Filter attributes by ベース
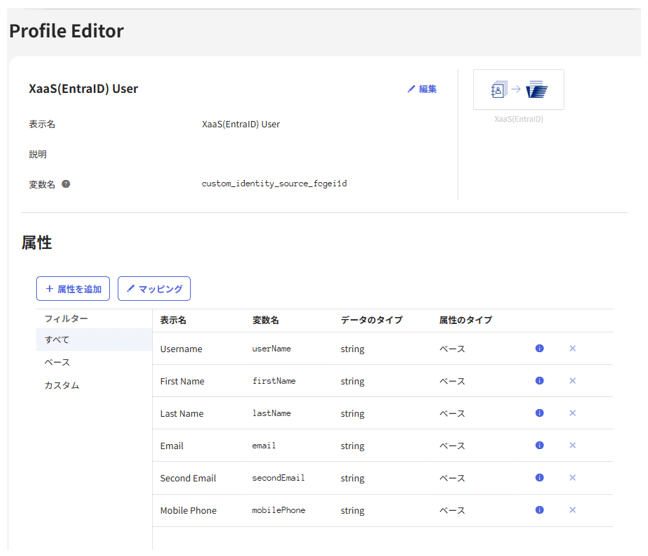The width and height of the screenshot is (648, 556). (x=57, y=362)
